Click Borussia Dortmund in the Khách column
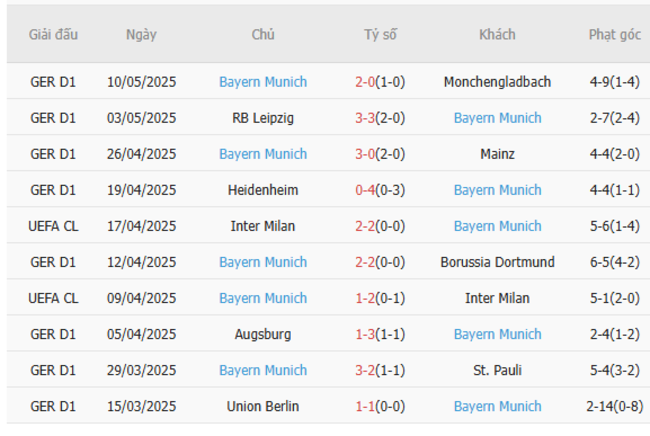 (x=497, y=262)
